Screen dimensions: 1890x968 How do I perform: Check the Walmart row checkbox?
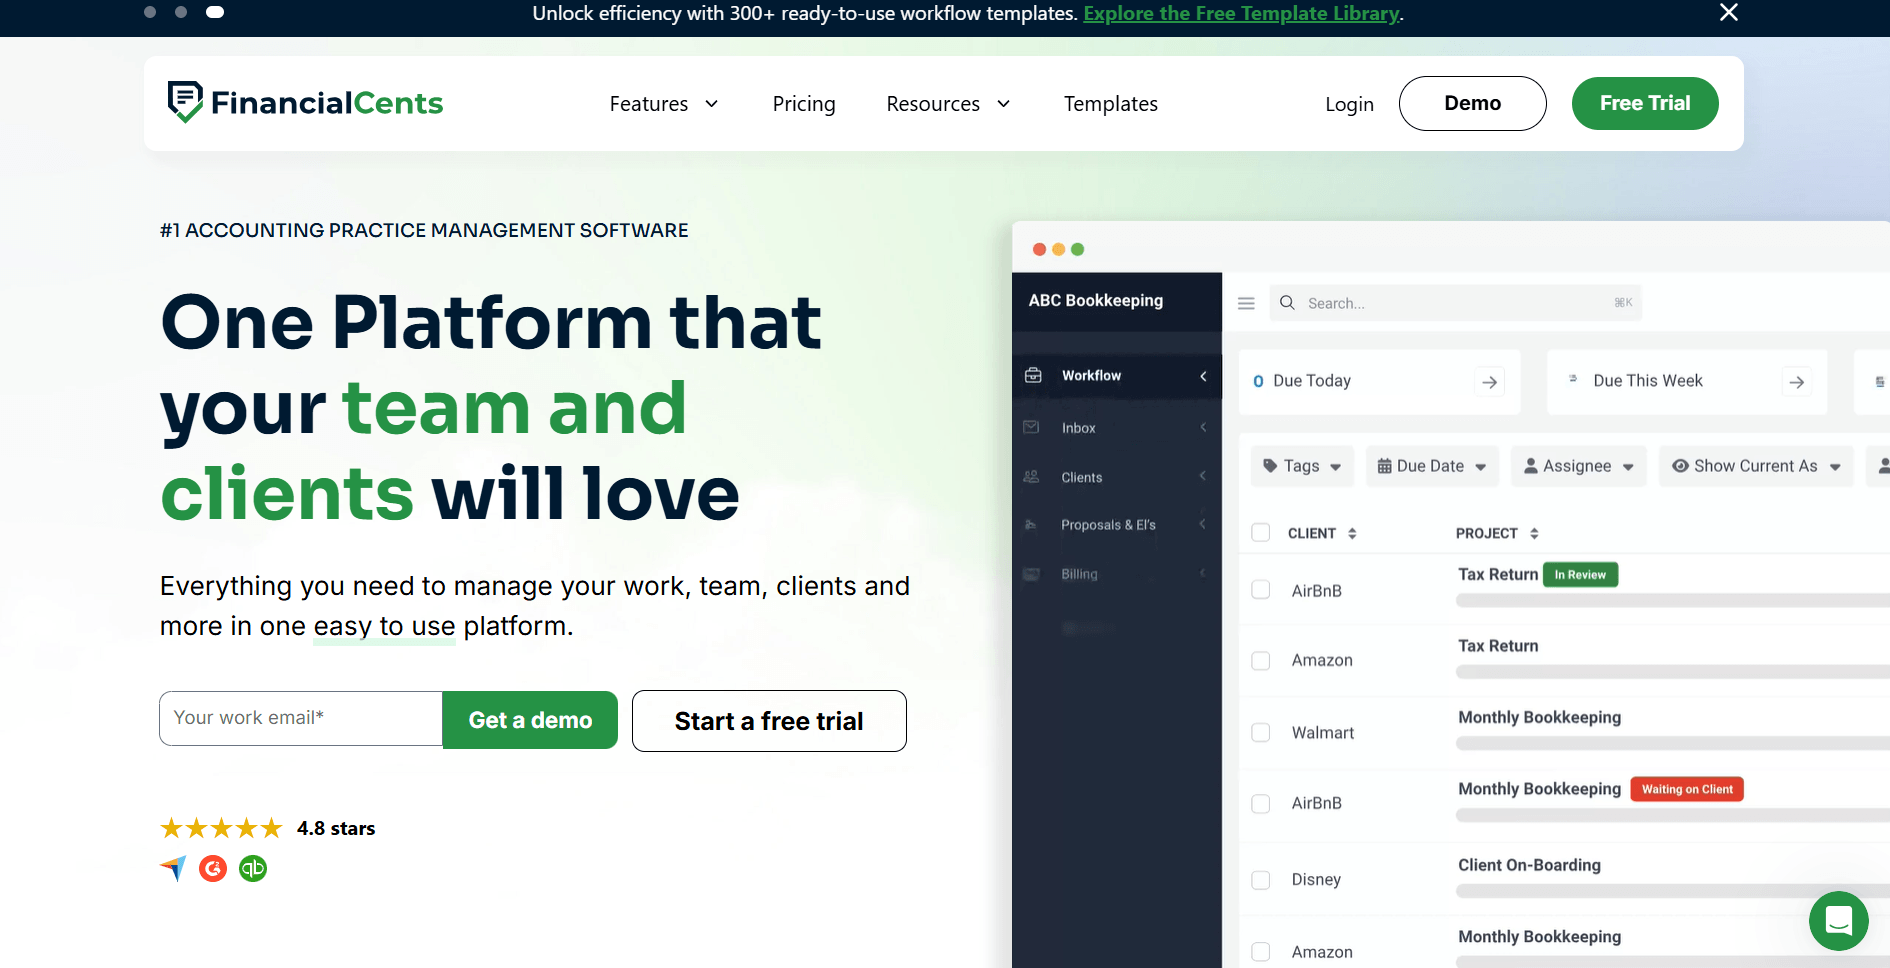pos(1261,733)
